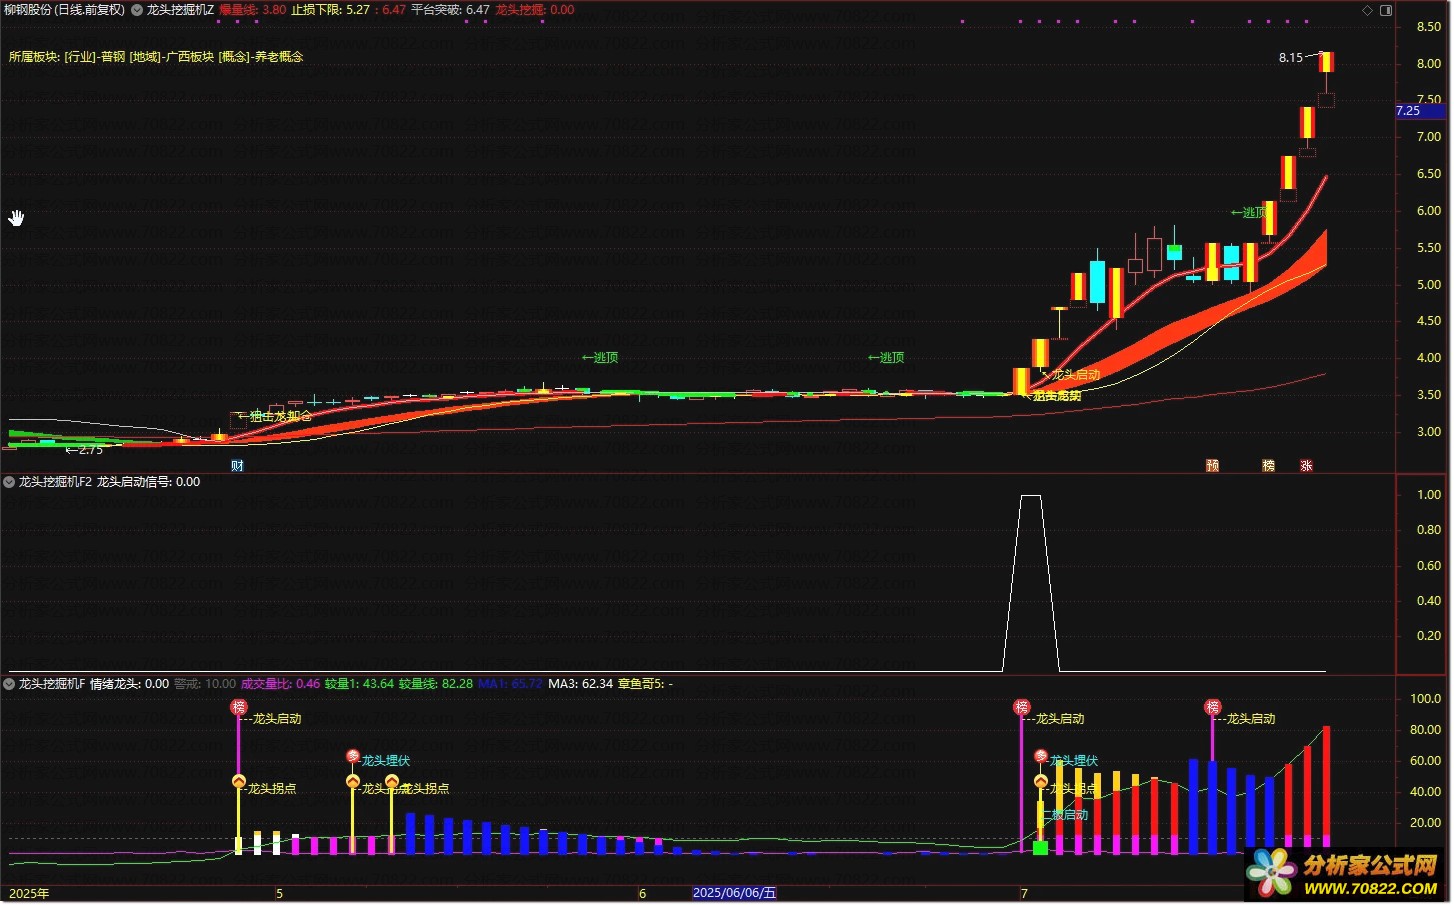Expand the 龙头挖掘机F panel arrow
This screenshot has height=905, width=1454.
tap(9, 684)
